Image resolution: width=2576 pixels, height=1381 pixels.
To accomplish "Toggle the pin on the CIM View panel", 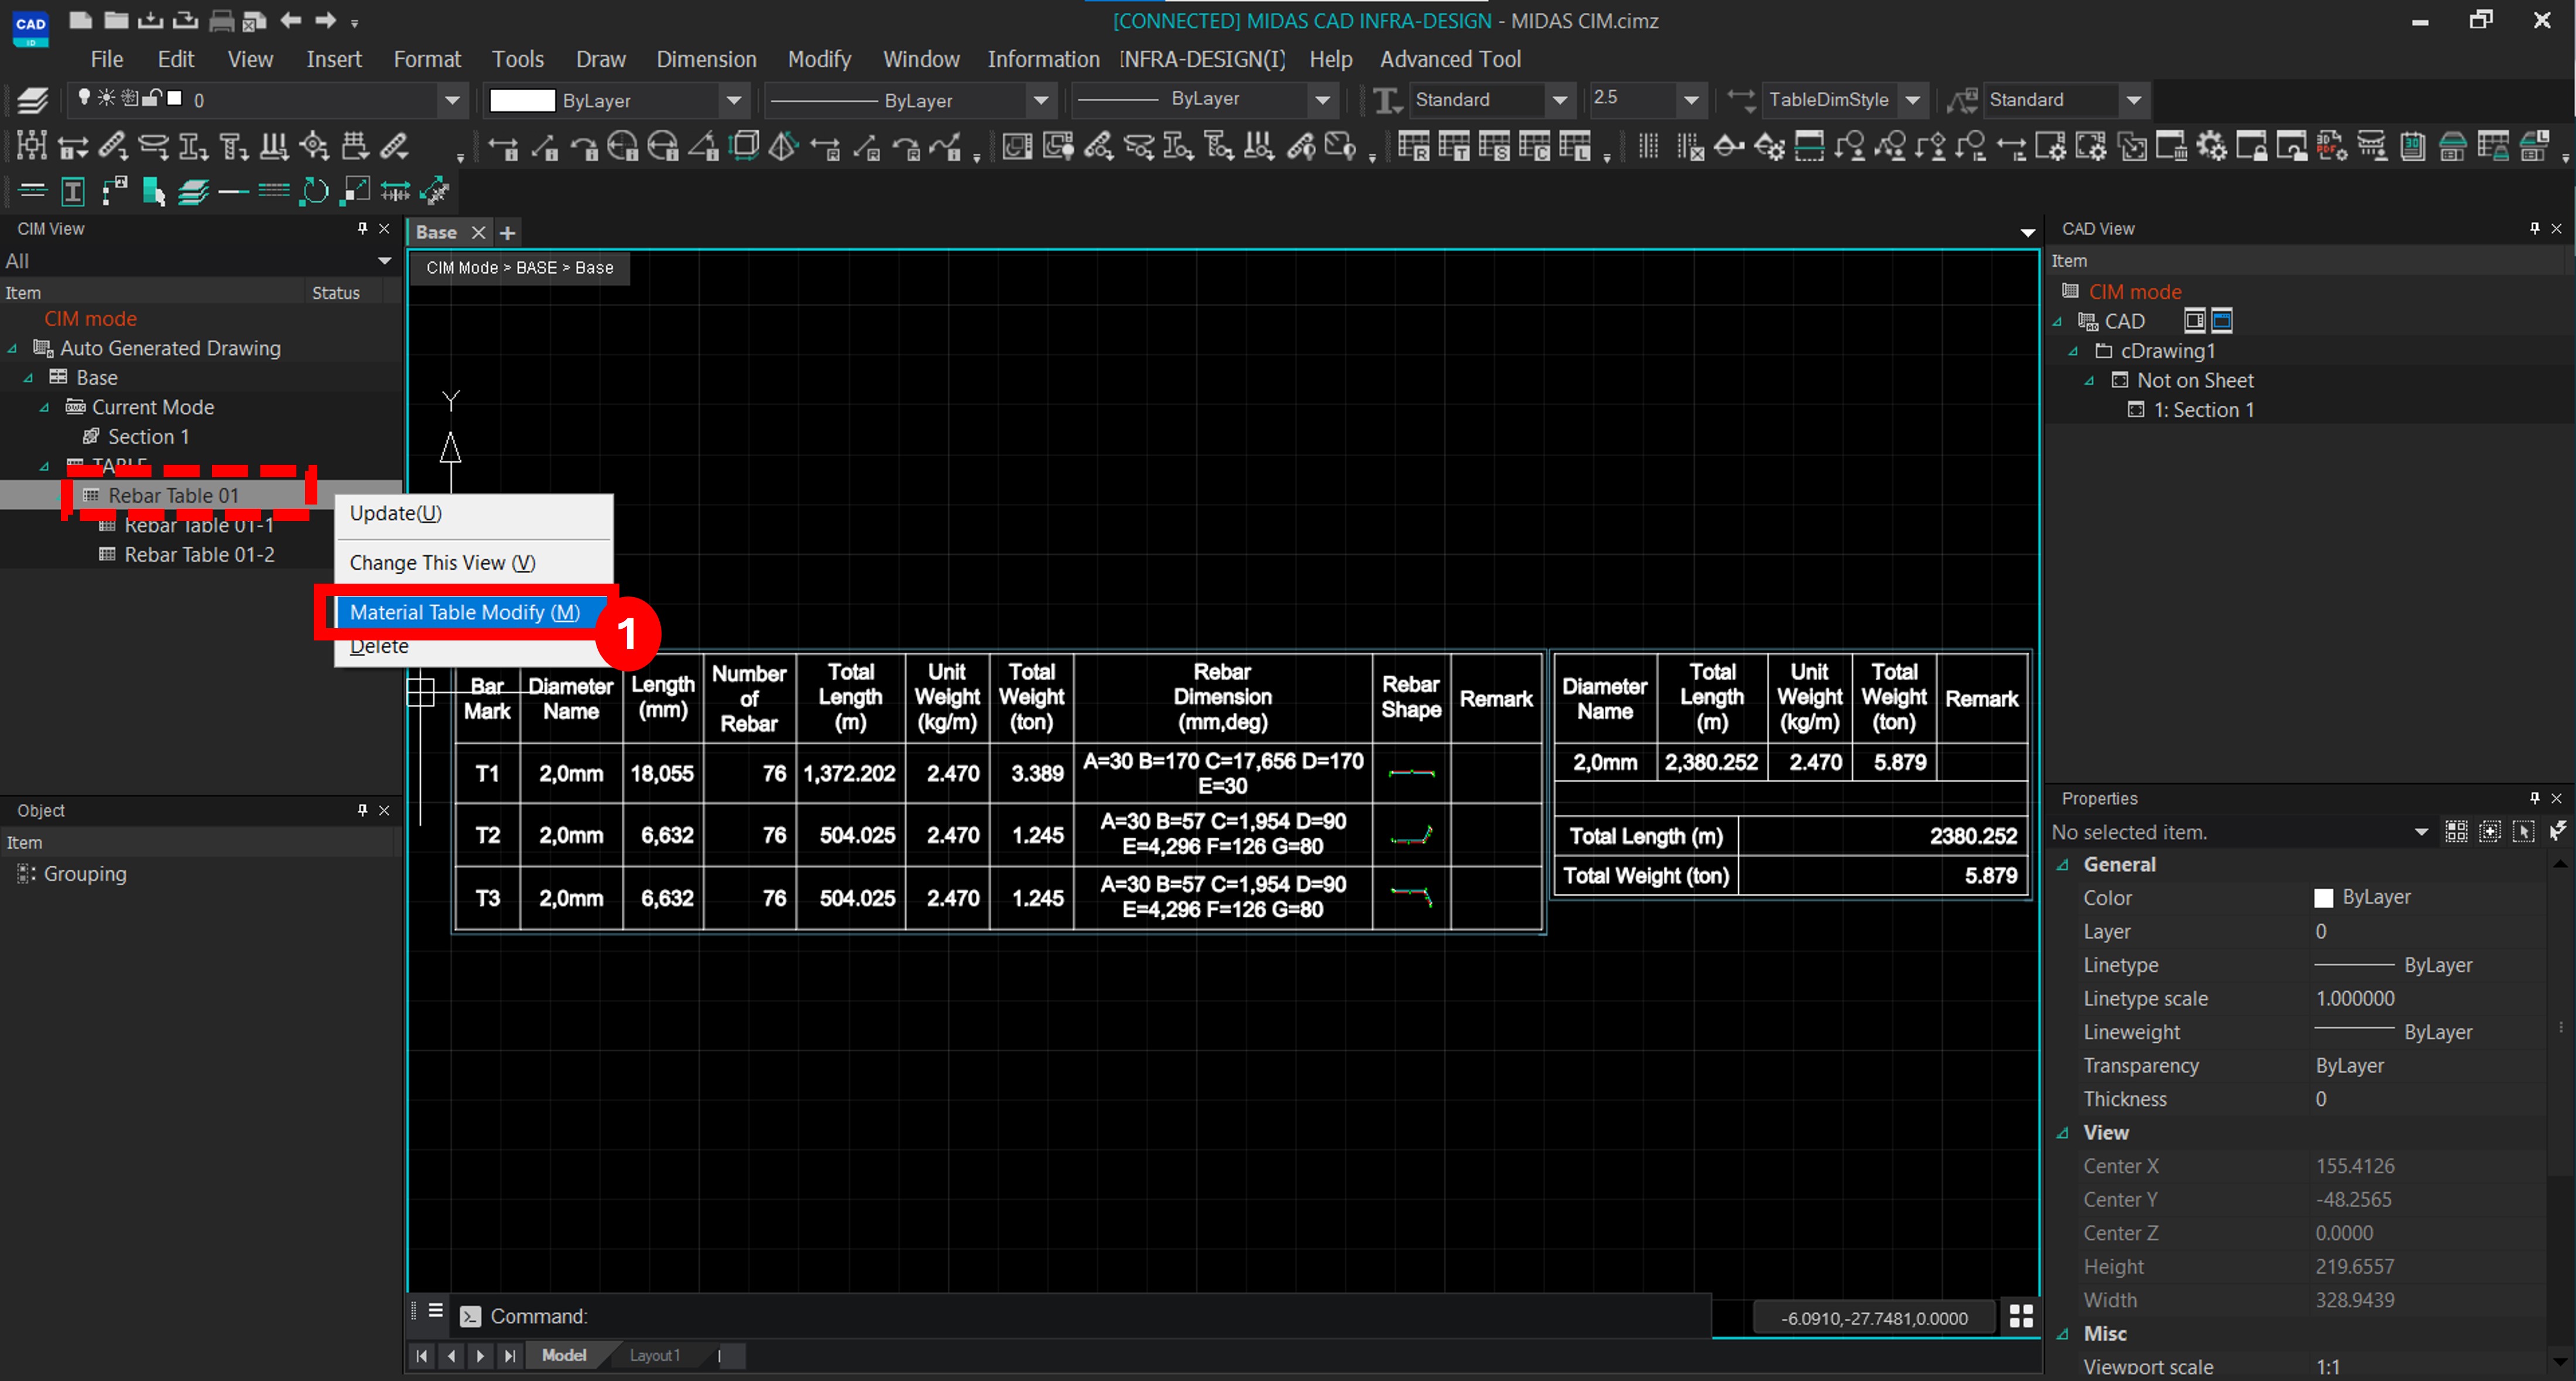I will (x=361, y=228).
